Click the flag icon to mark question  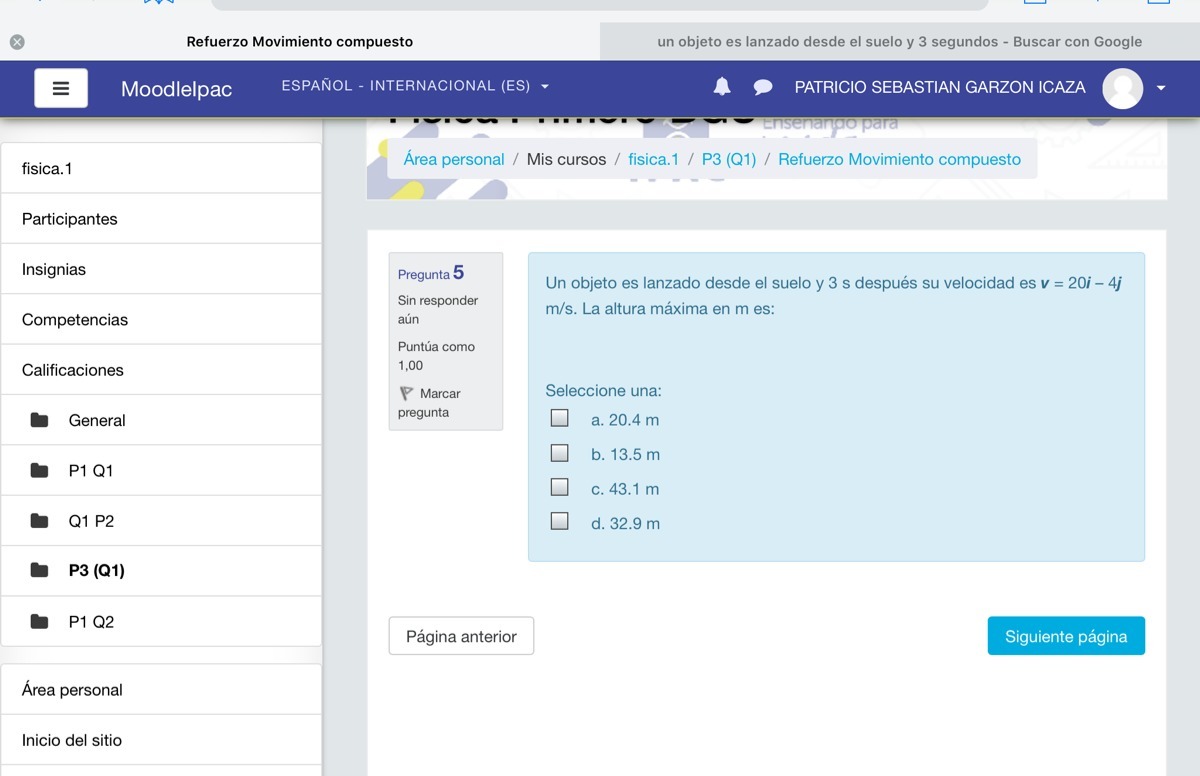click(406, 394)
